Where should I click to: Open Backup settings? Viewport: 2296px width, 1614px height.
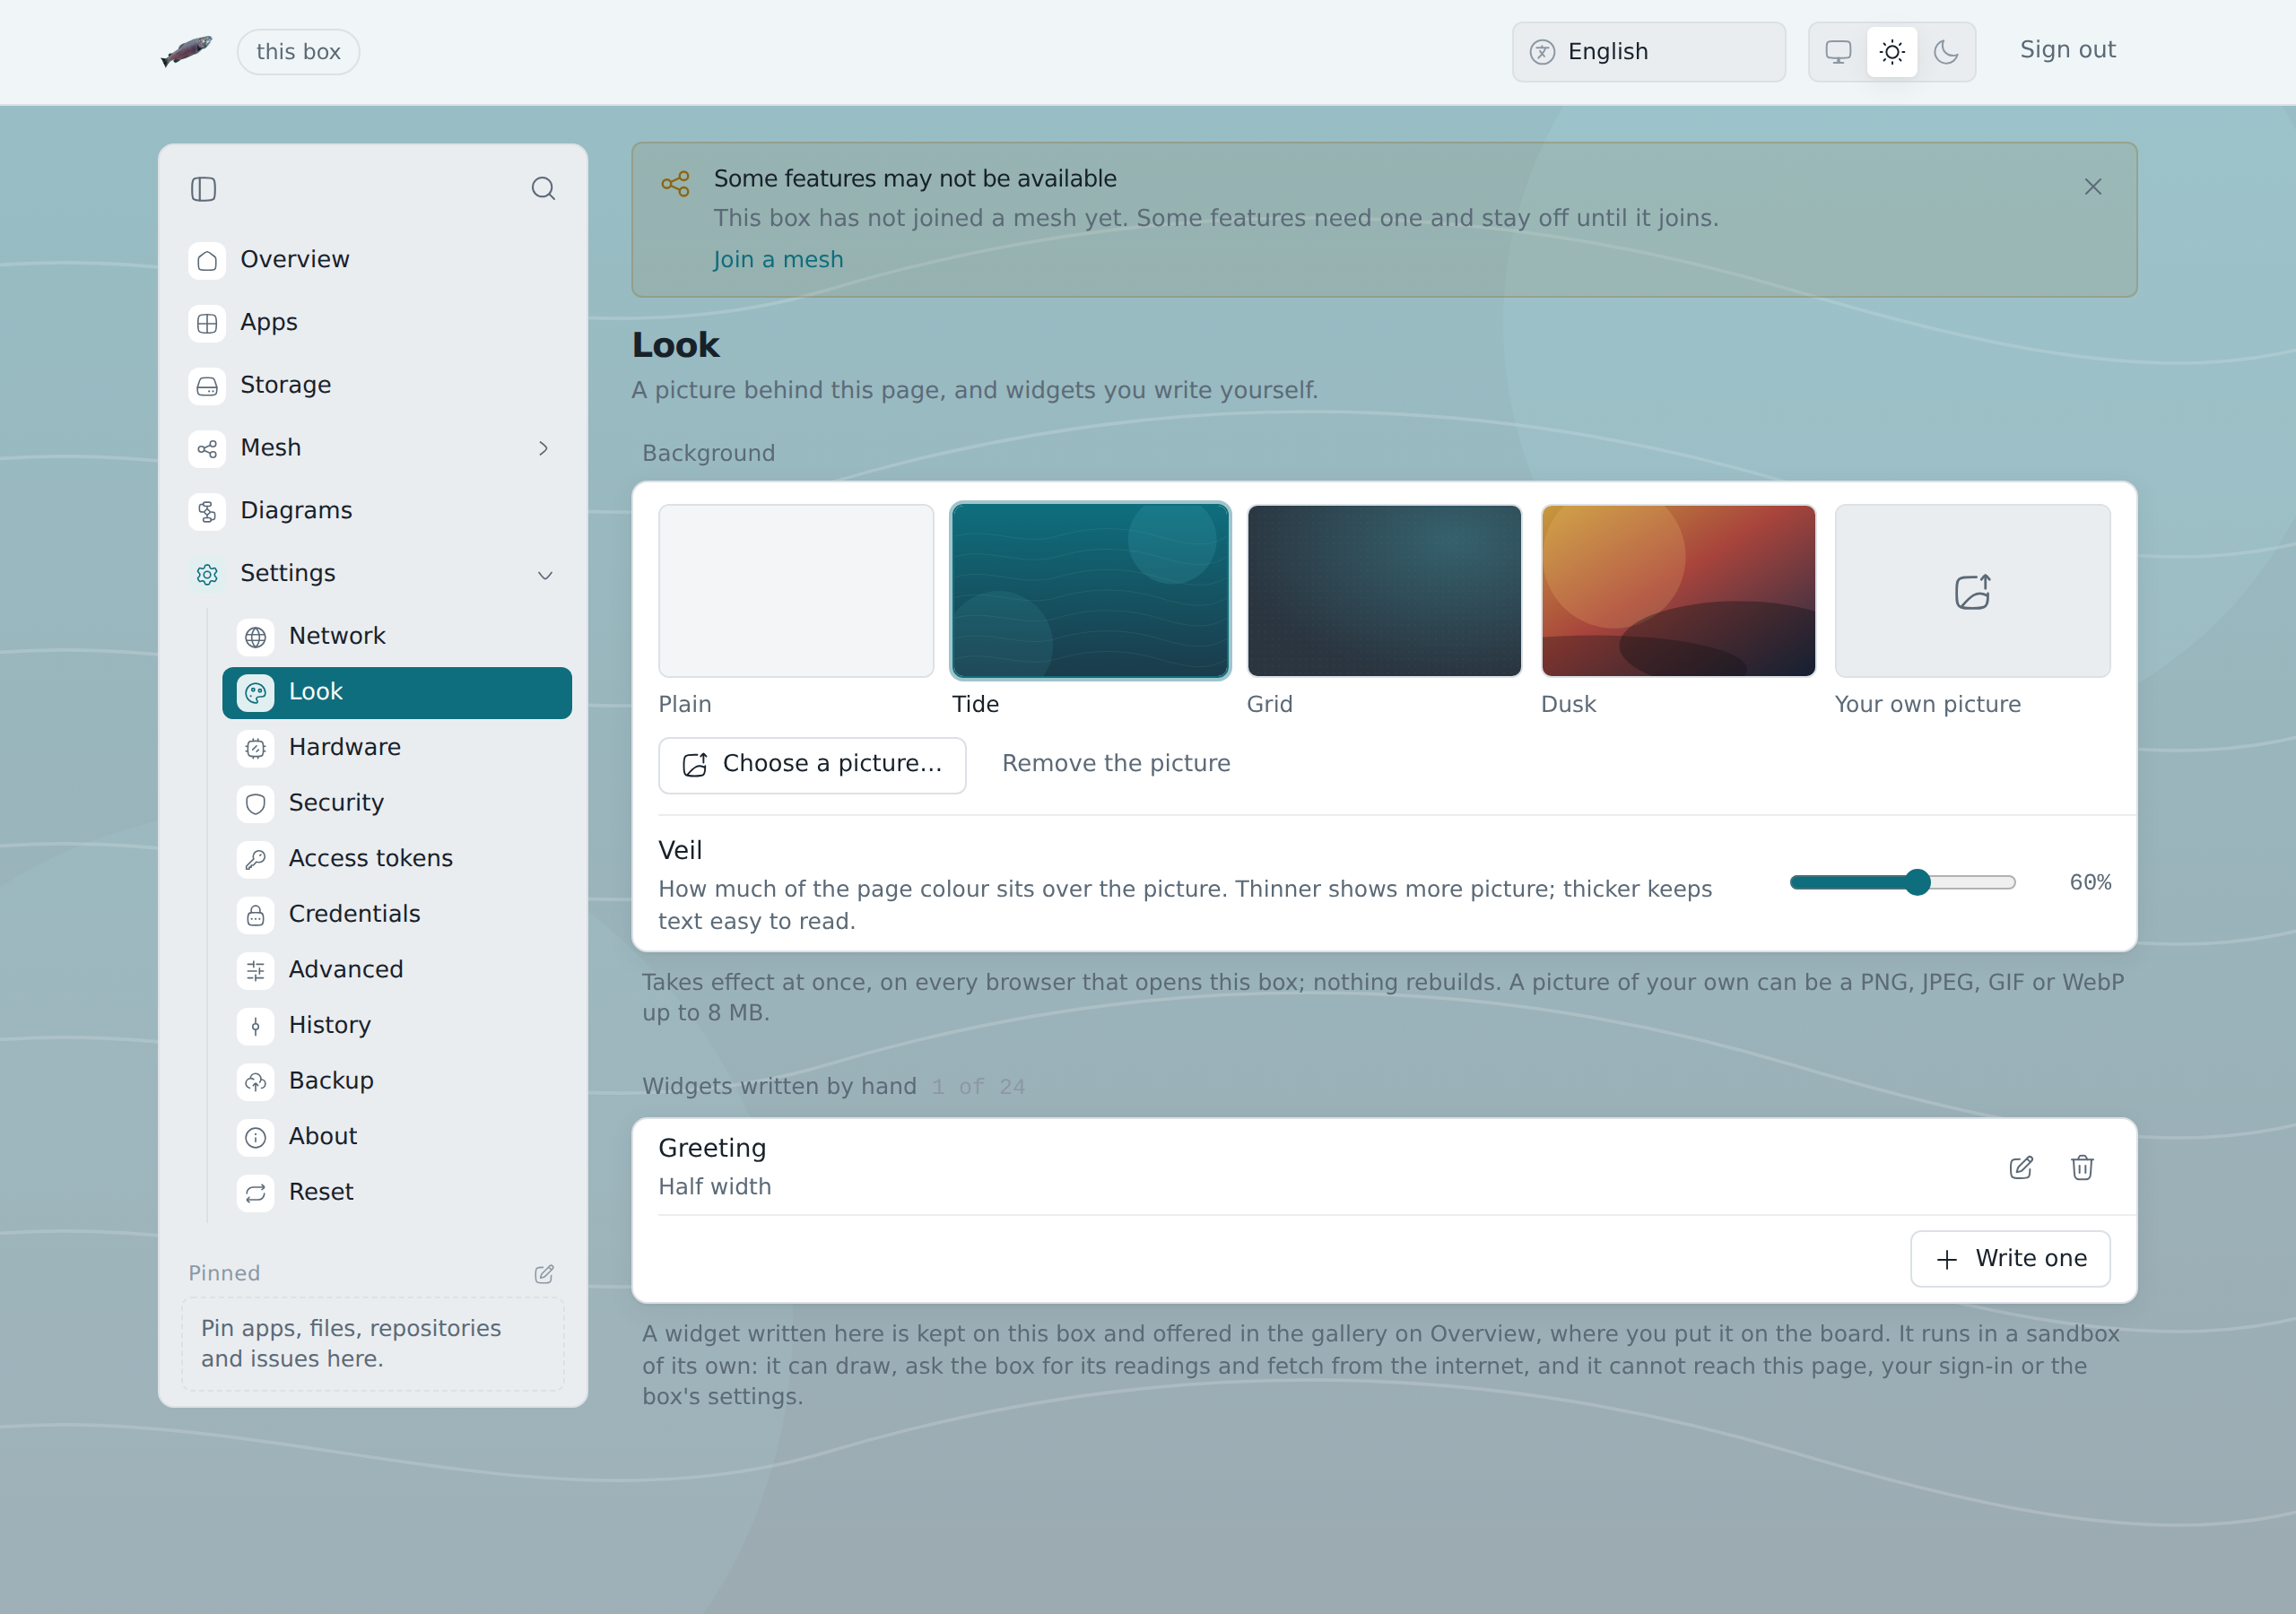point(397,1081)
